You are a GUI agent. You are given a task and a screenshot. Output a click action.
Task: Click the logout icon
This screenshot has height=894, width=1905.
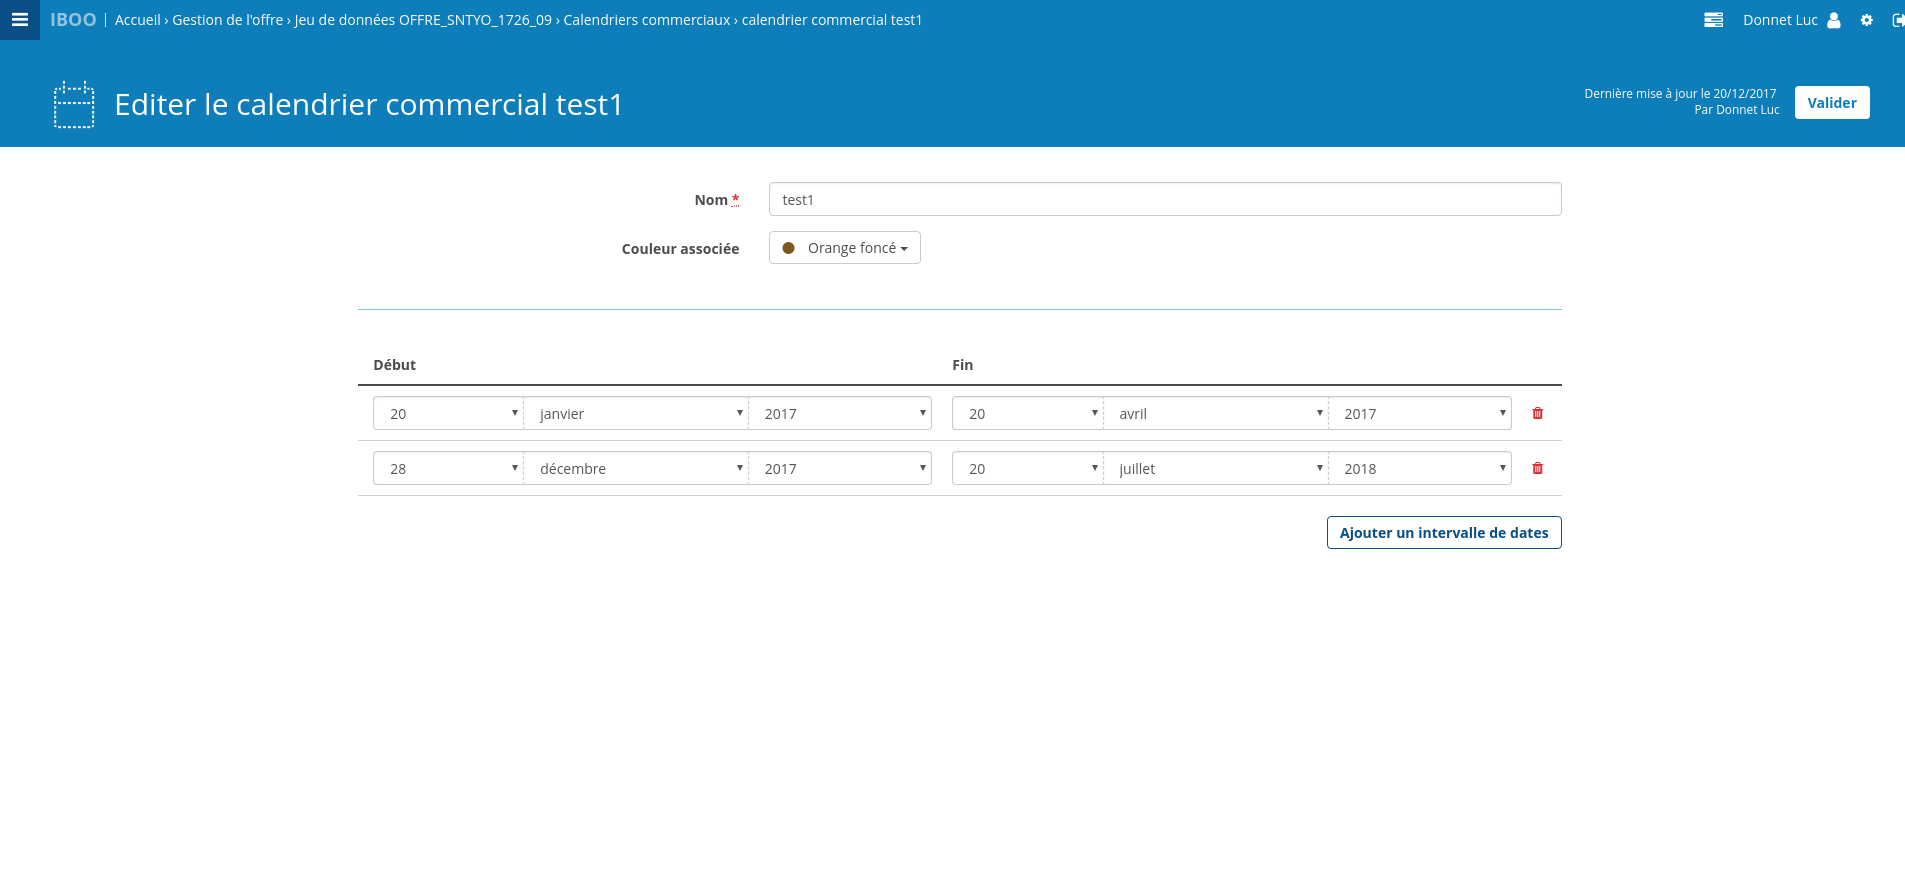[1897, 20]
